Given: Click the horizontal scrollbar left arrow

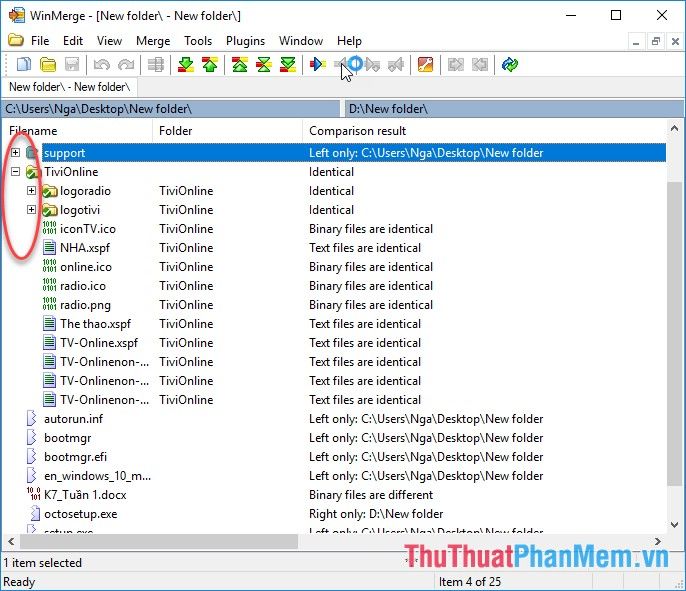Looking at the screenshot, I should pyautogui.click(x=11, y=542).
